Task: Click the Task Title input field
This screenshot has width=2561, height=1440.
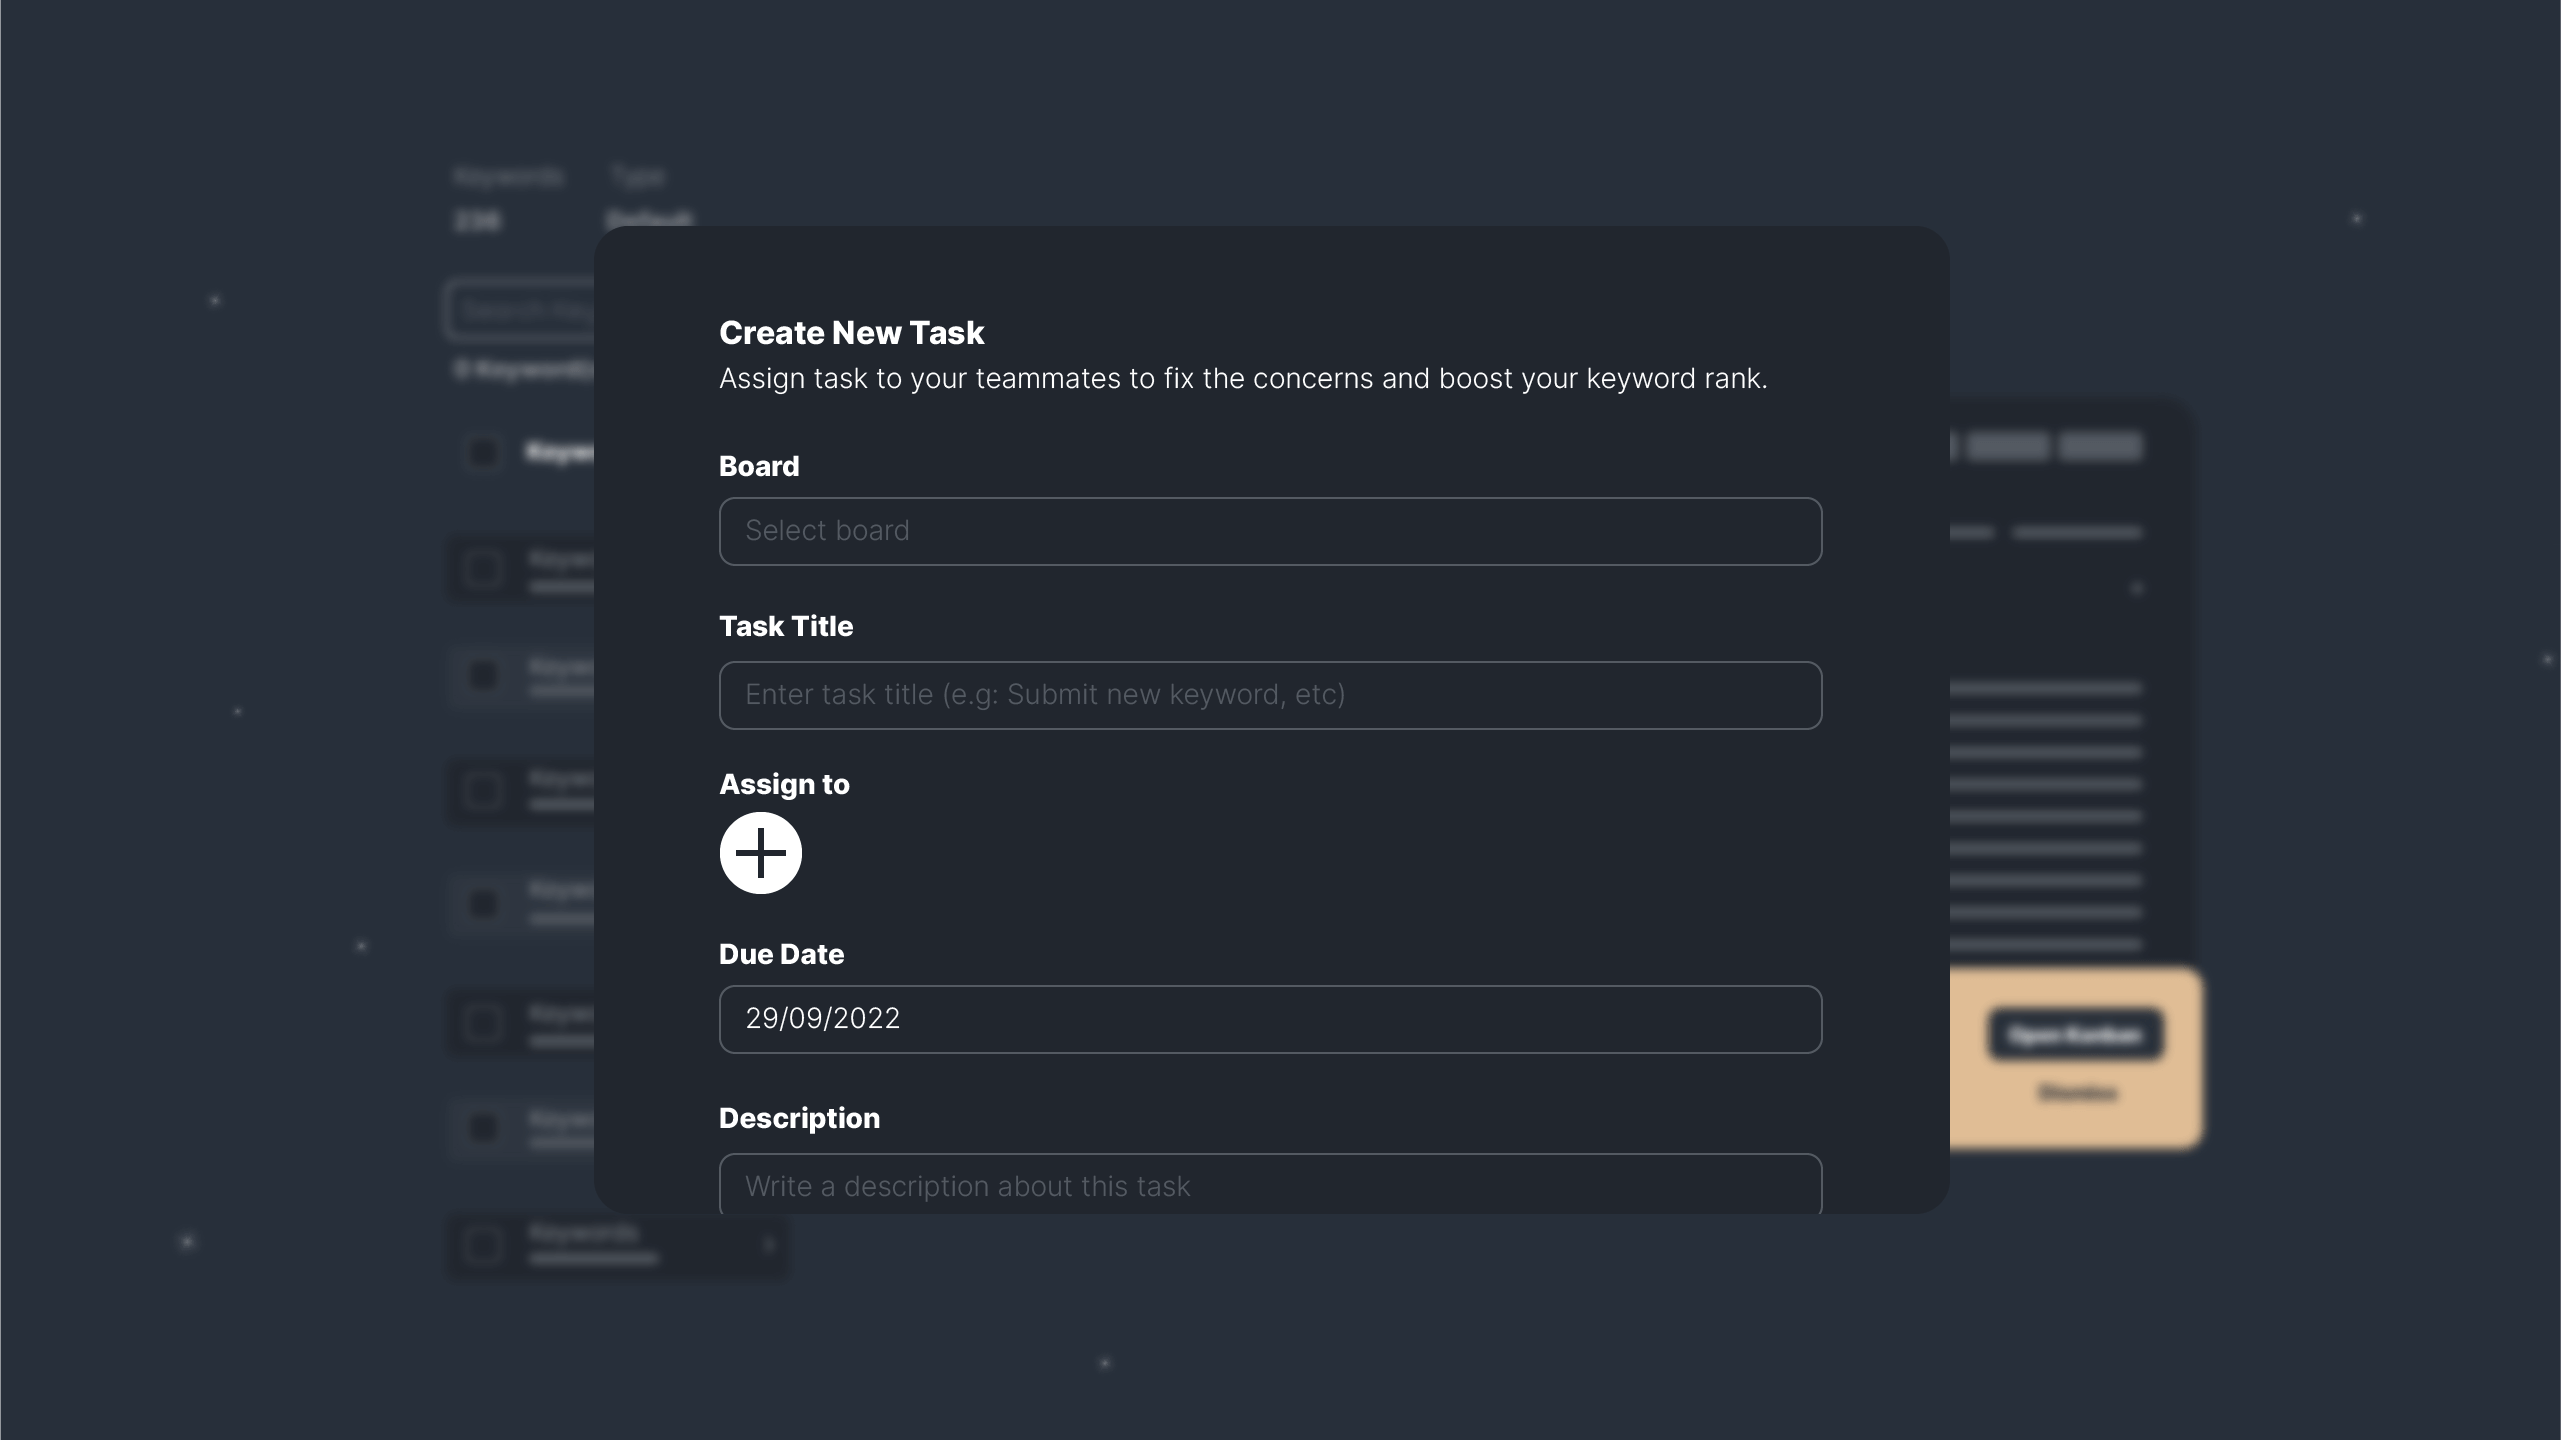Action: click(1270, 695)
